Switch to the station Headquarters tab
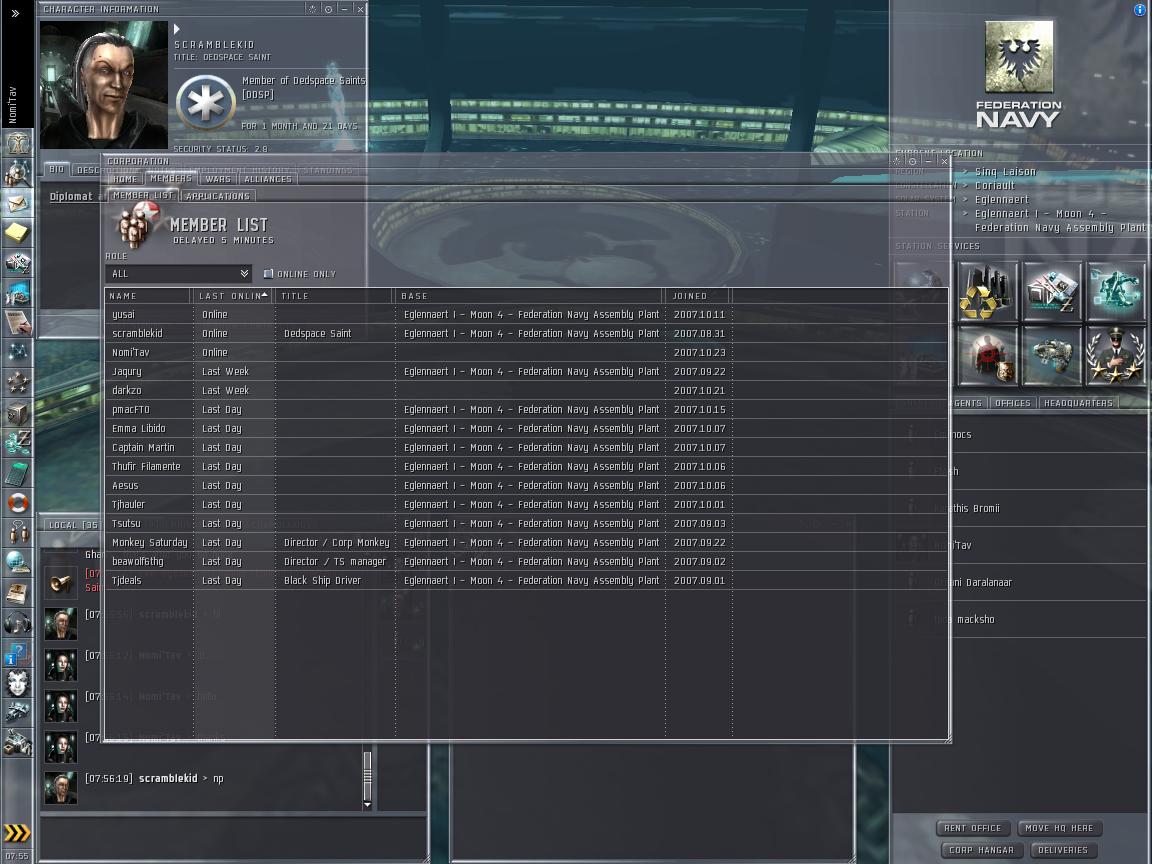This screenshot has height=864, width=1152. (1079, 403)
